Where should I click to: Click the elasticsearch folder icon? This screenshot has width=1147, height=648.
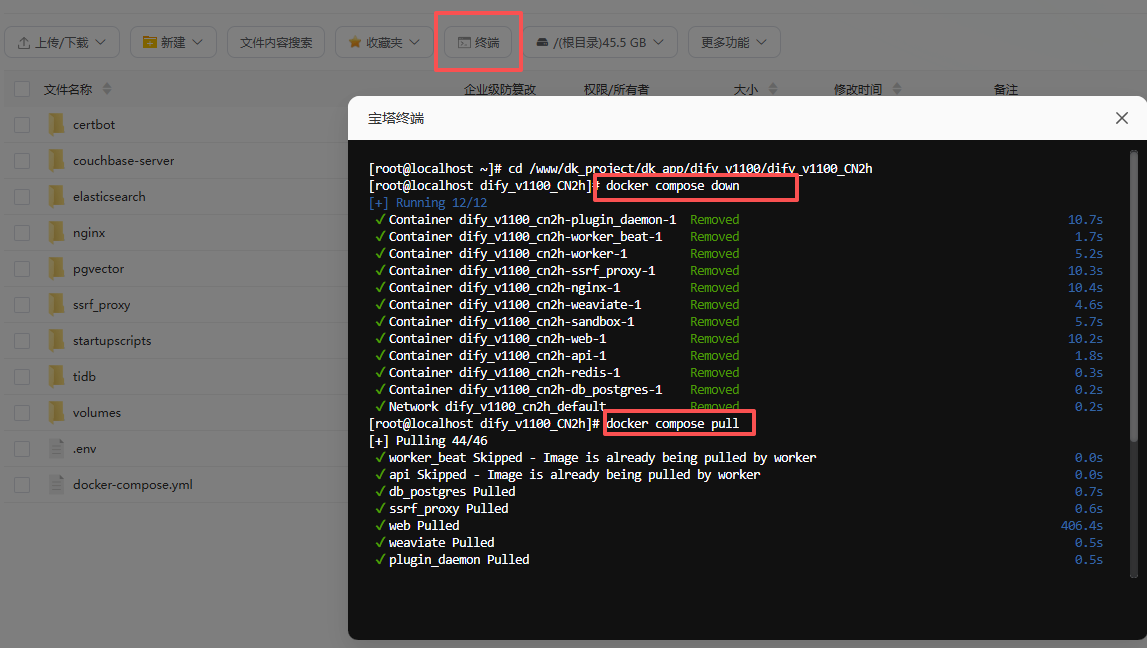[x=56, y=197]
